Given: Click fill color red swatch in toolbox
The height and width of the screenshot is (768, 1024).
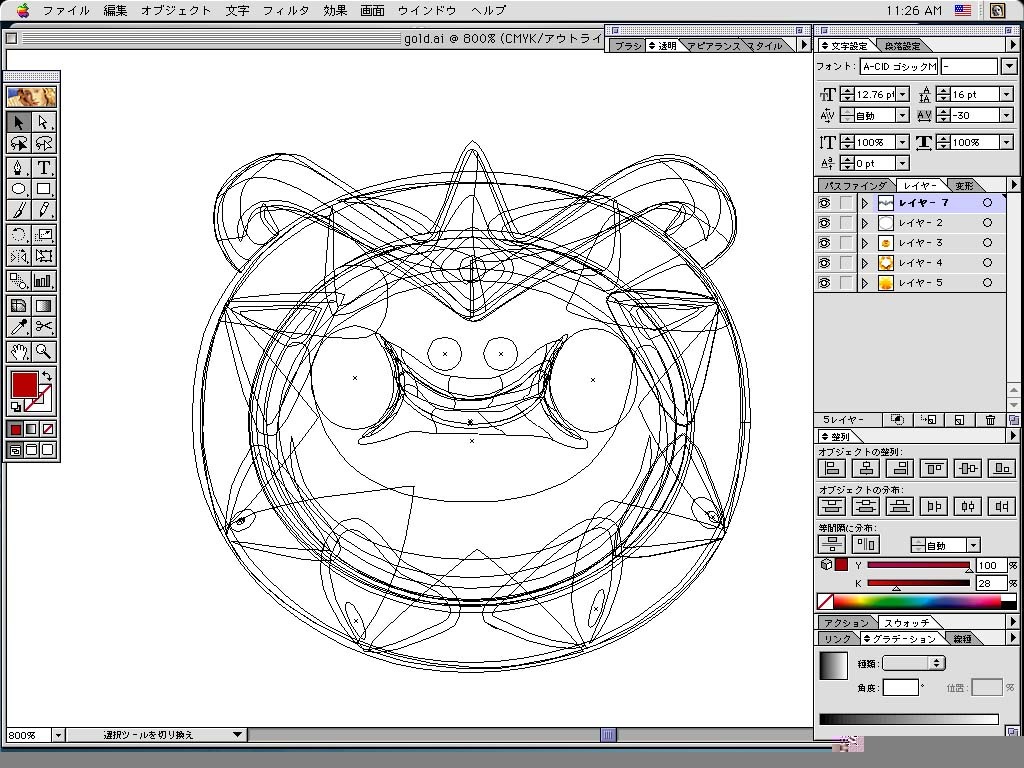Looking at the screenshot, I should pos(24,385).
